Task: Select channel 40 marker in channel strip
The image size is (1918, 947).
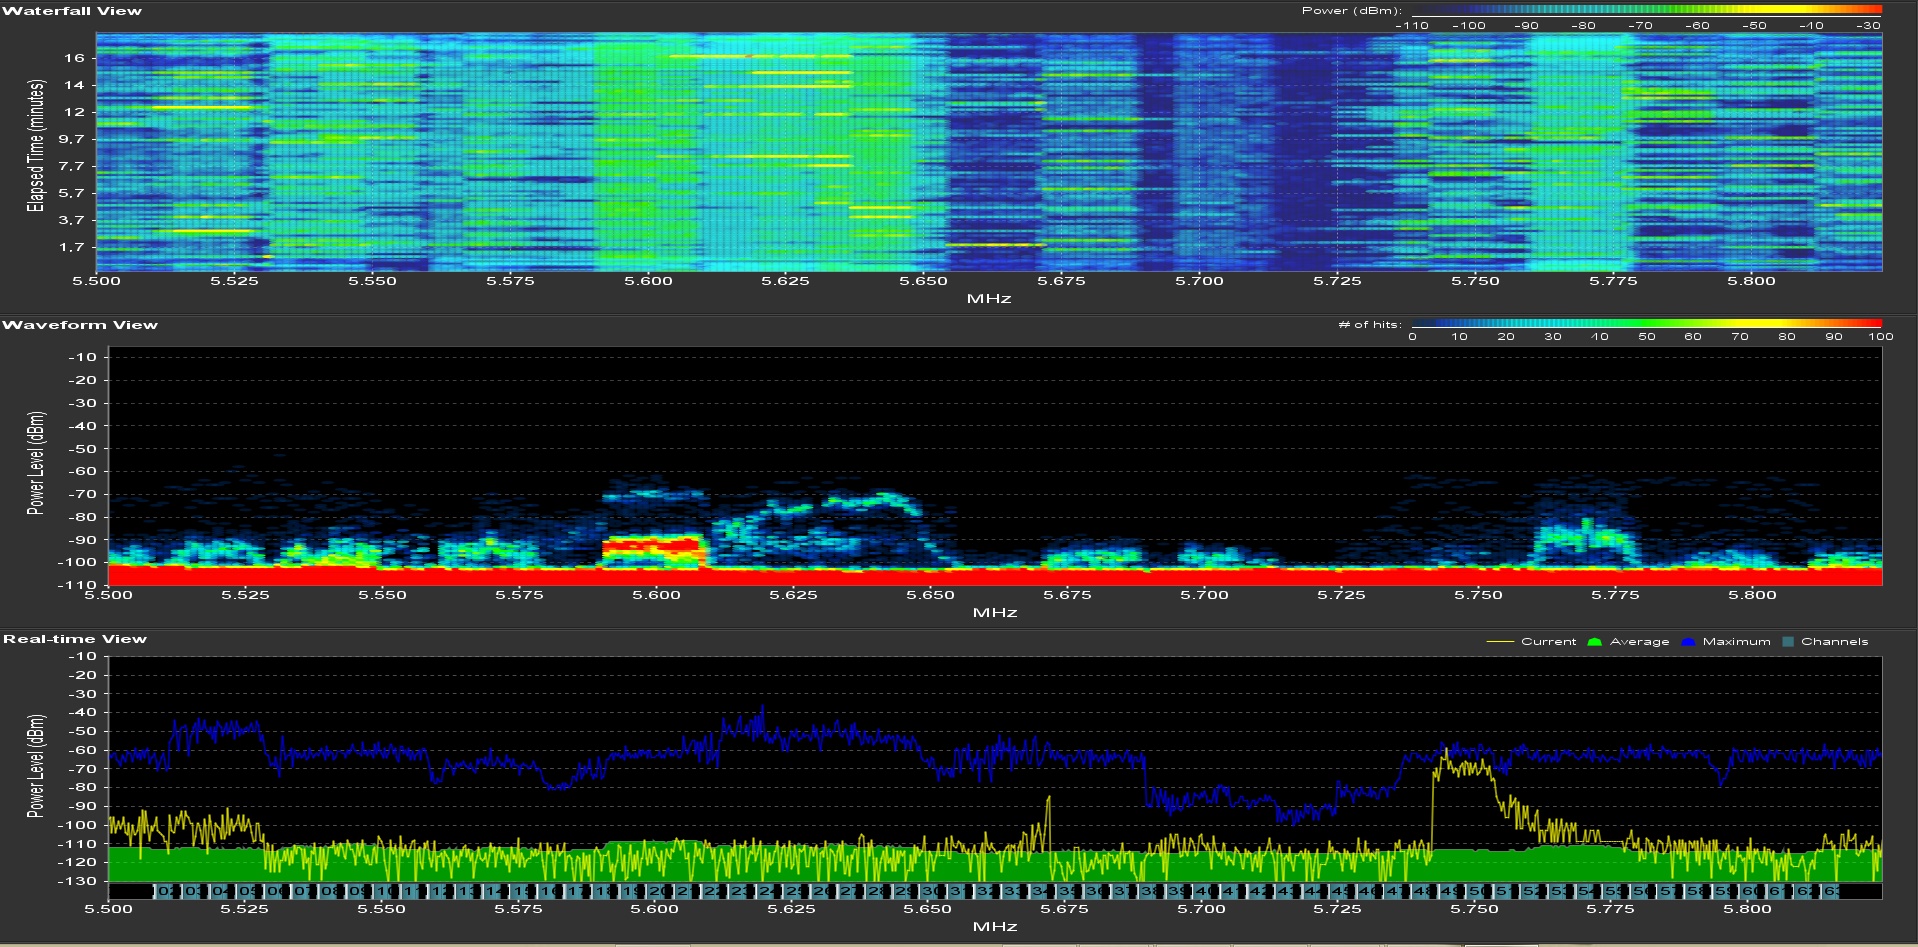Action: tap(1205, 891)
